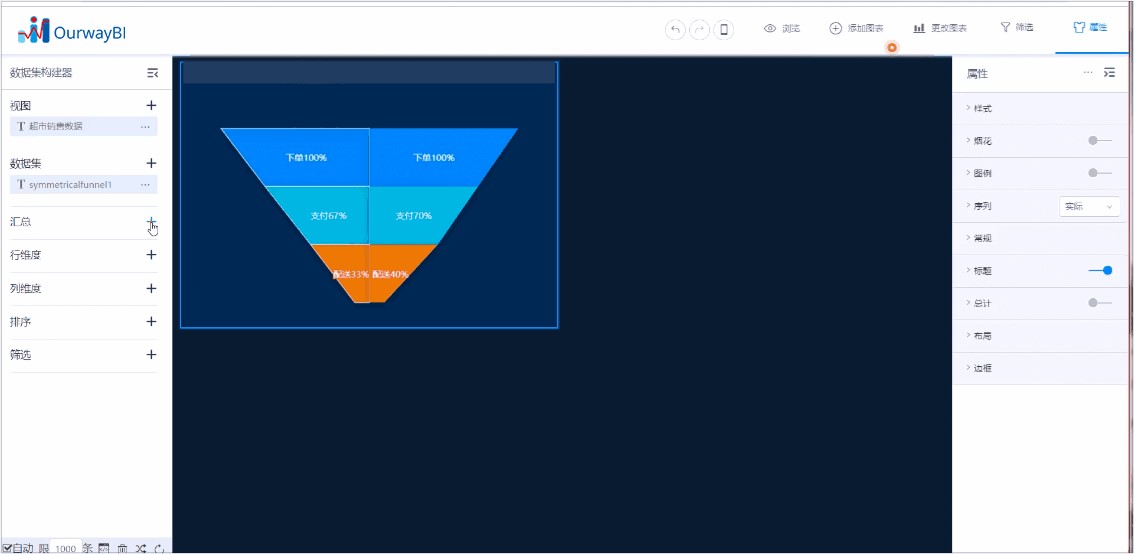1134x554 pixels.
Task: Click the 支付70% funnel segment
Action: [414, 216]
